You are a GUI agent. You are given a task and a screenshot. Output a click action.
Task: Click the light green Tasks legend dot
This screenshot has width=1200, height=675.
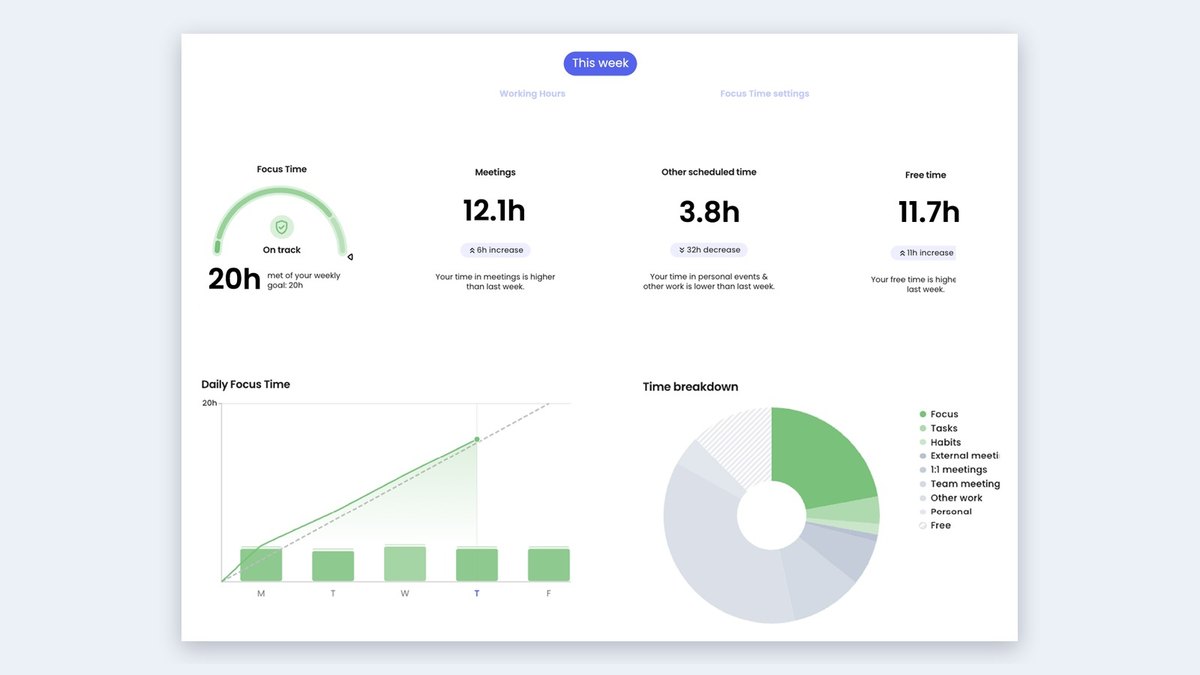(x=922, y=428)
